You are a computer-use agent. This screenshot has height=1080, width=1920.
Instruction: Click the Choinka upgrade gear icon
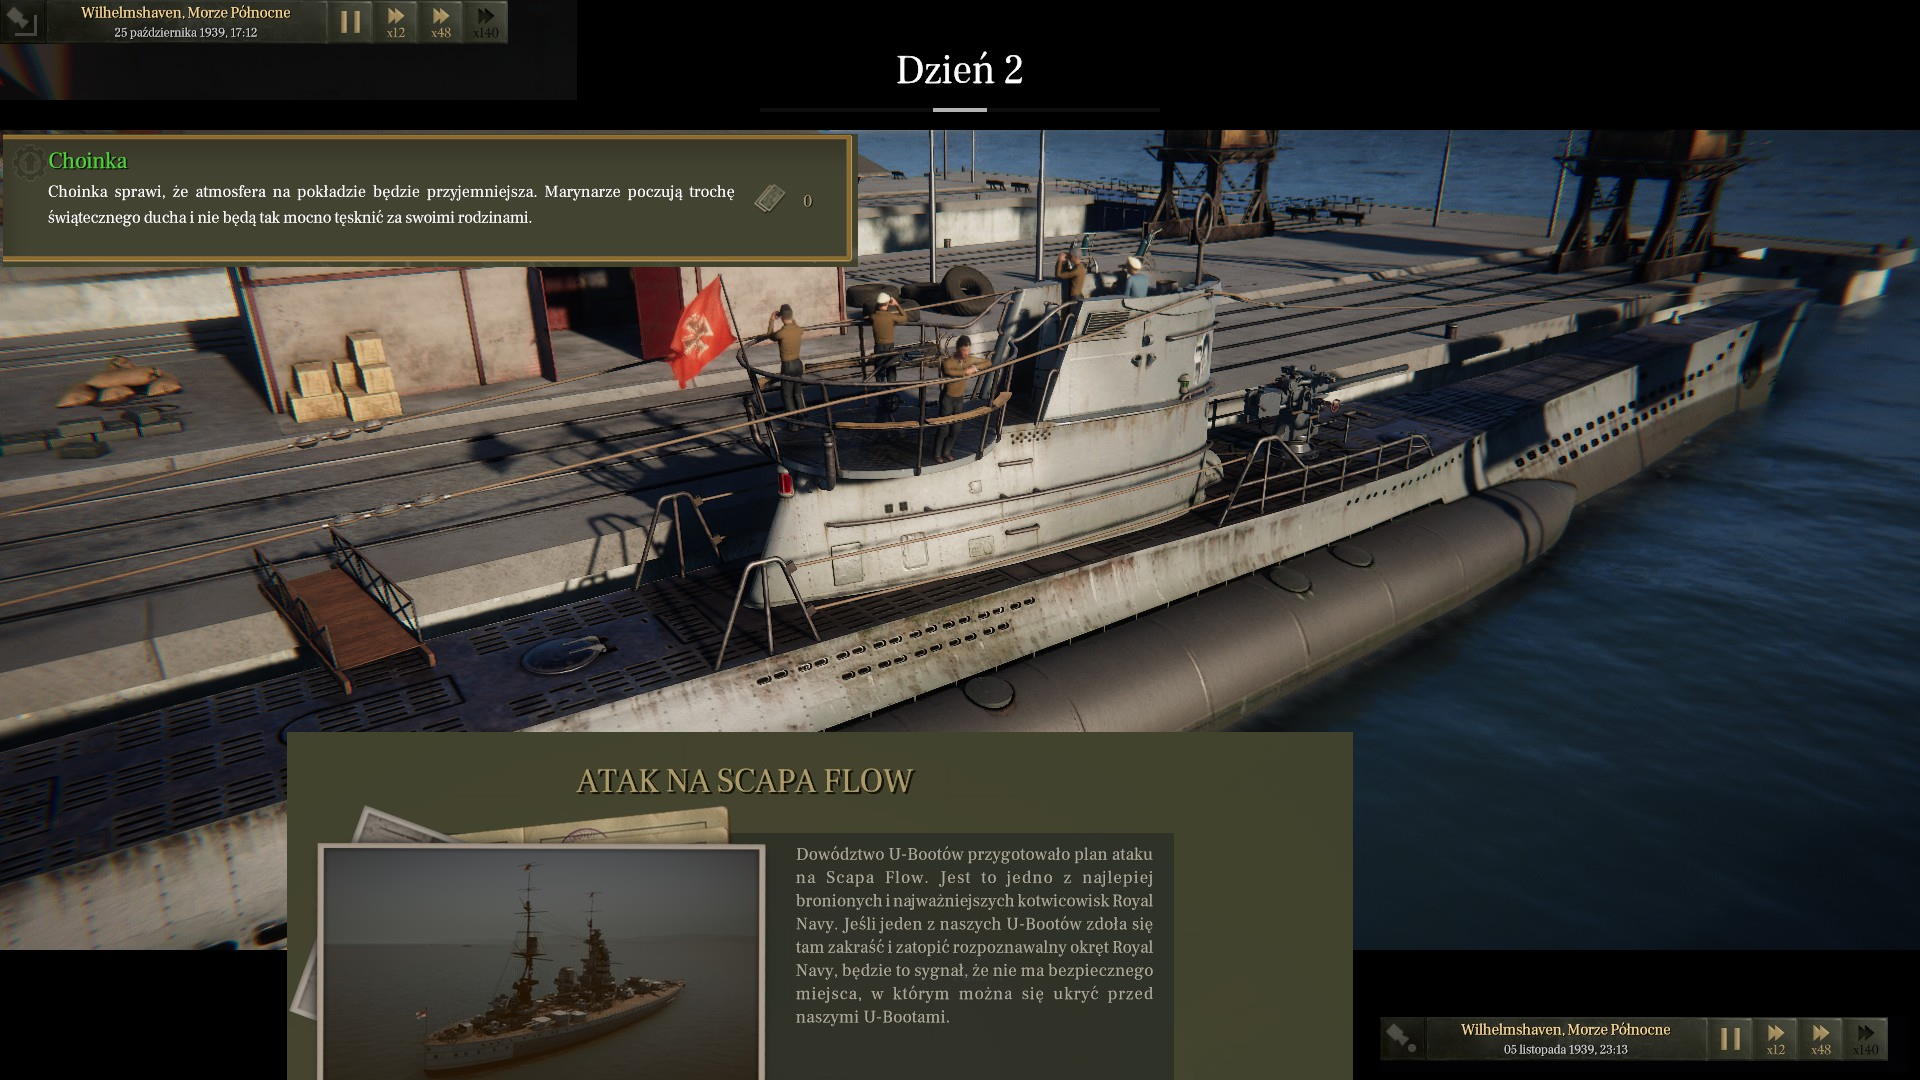pos(29,161)
